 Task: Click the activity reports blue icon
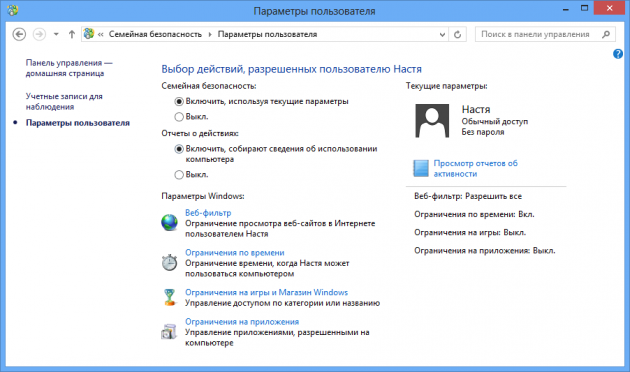pos(421,168)
